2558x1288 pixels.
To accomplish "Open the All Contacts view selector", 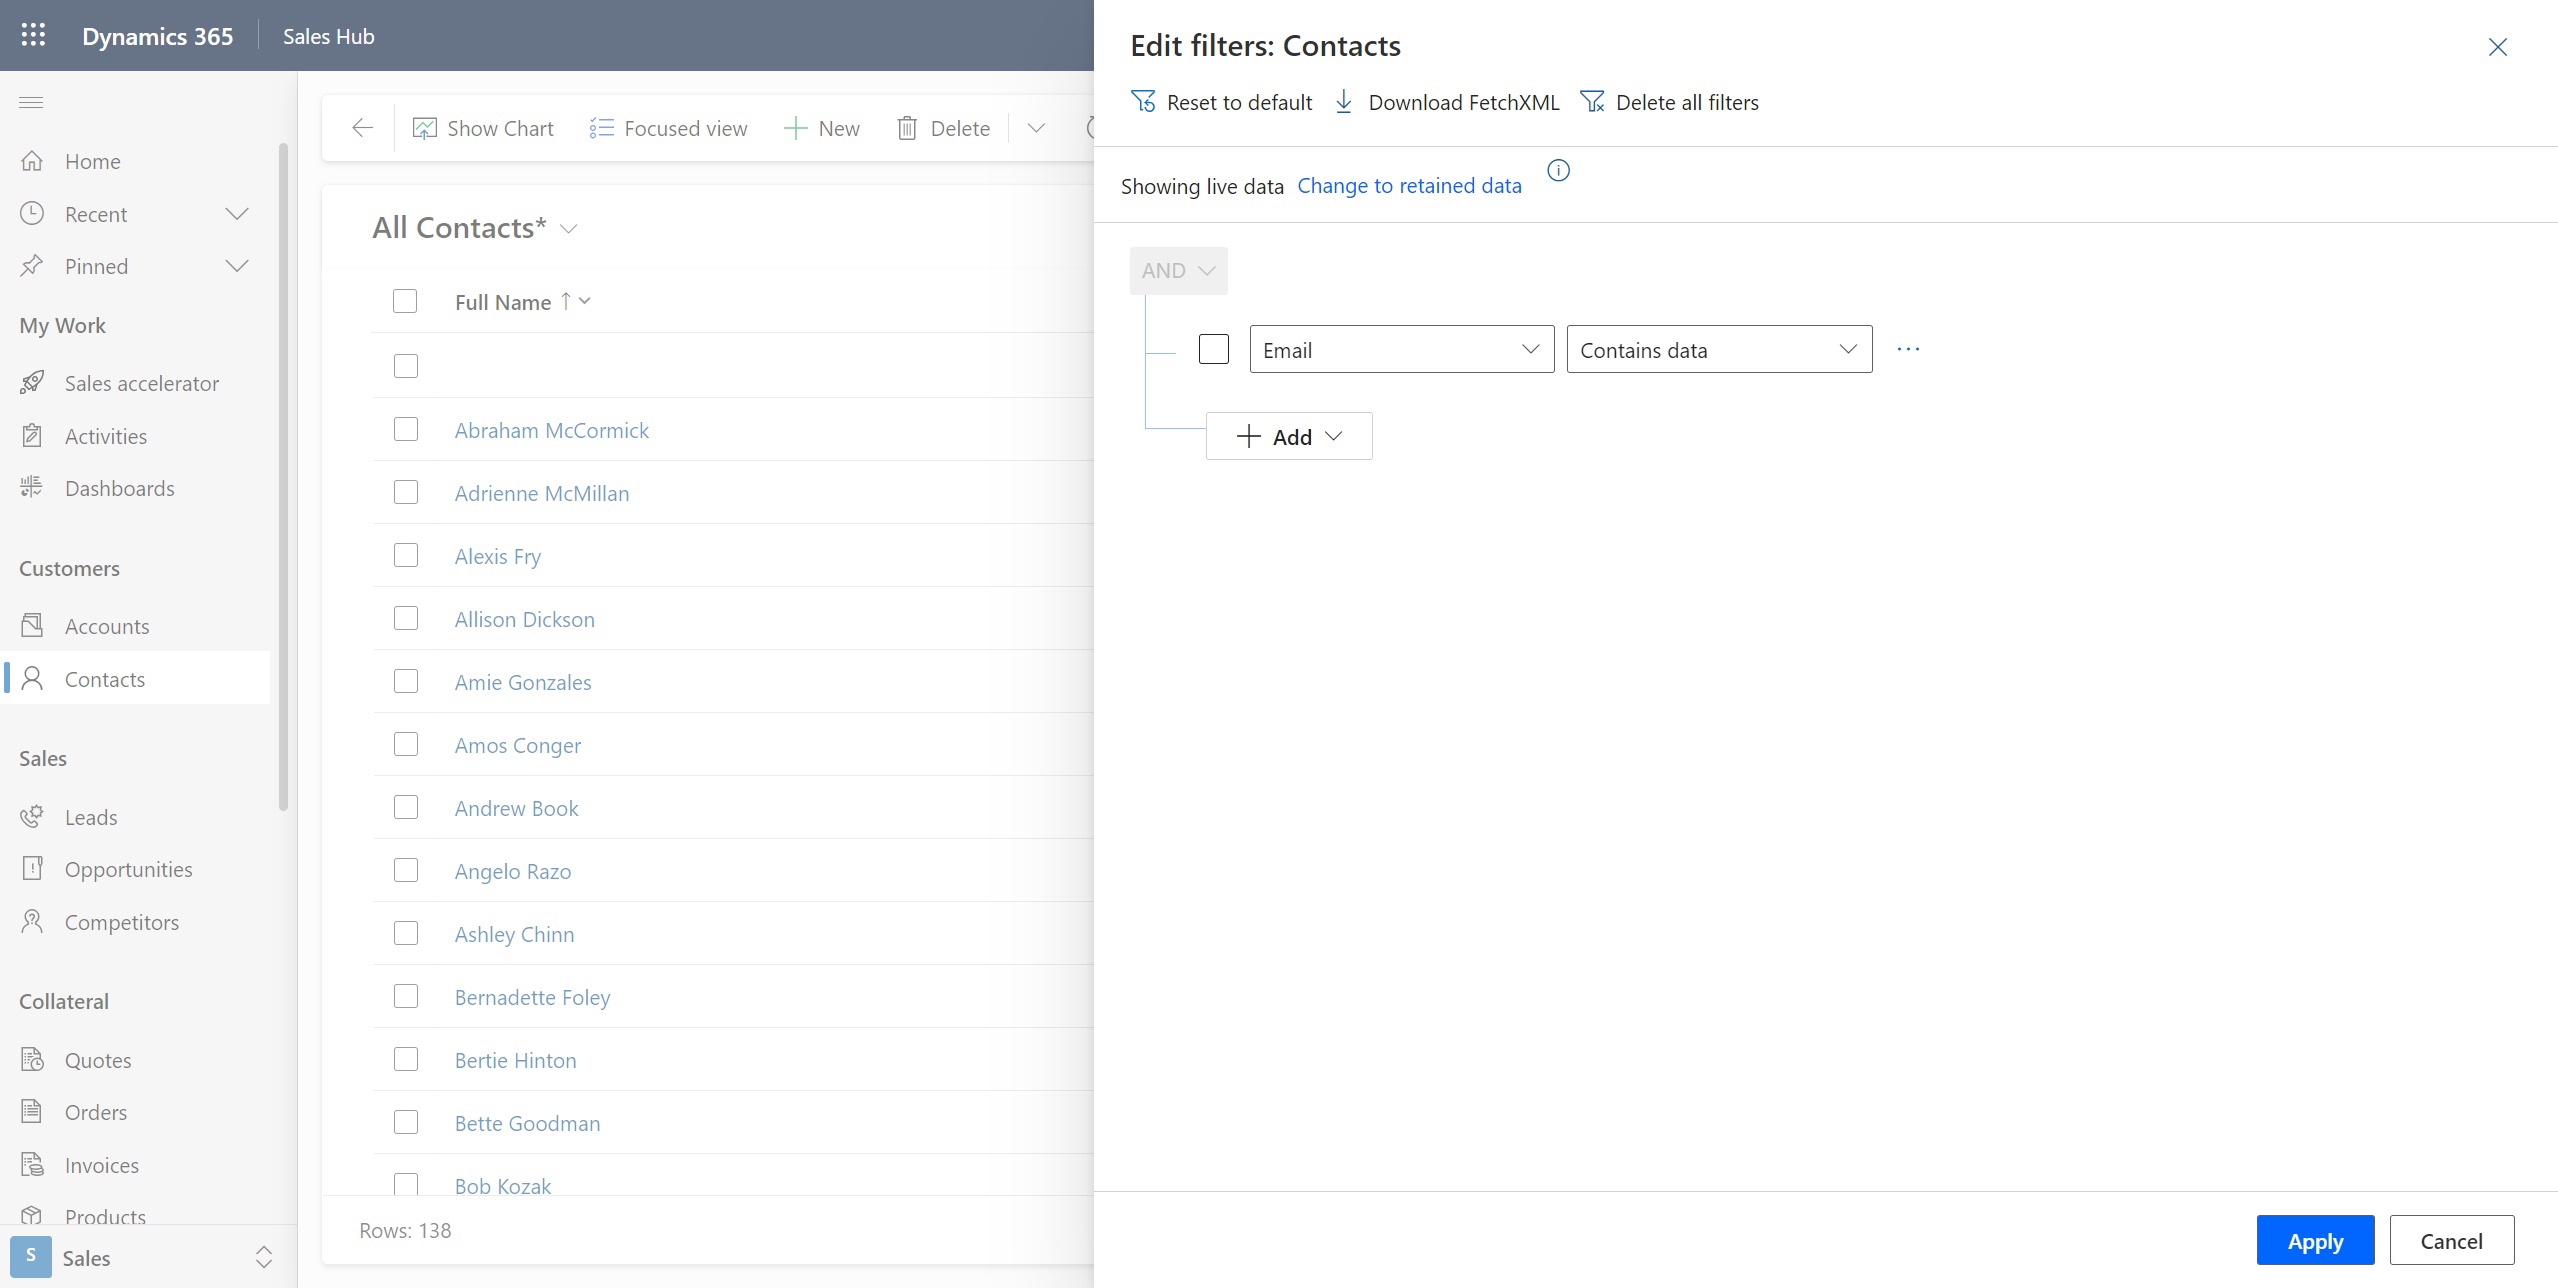I will click(x=474, y=228).
